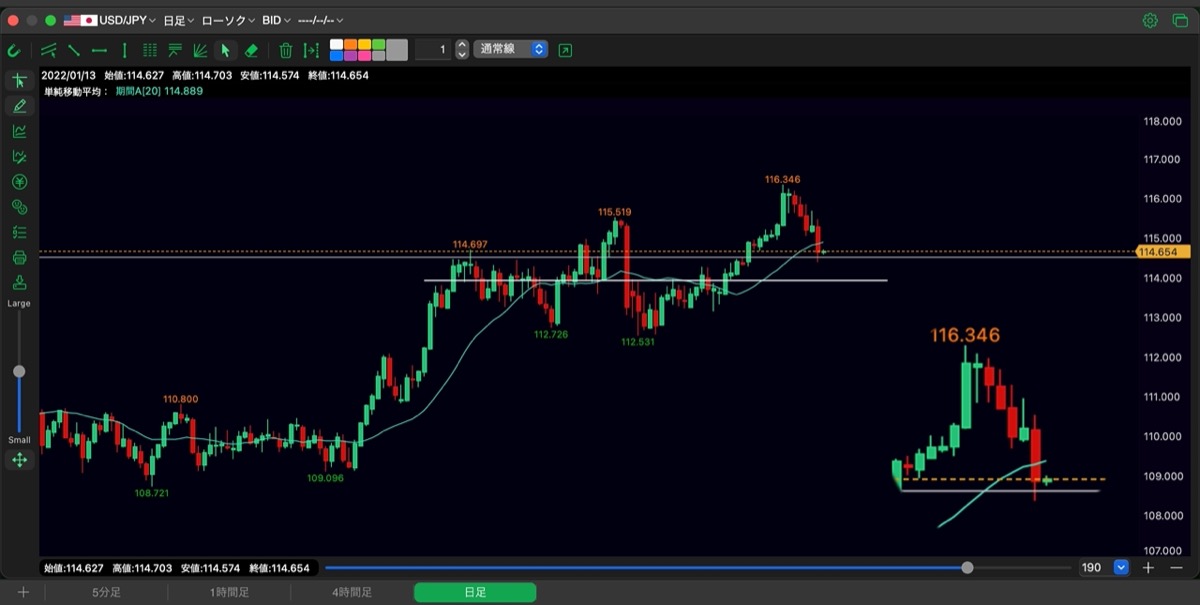Select the 日足 tab at bottom
This screenshot has height=605, width=1200.
475,593
